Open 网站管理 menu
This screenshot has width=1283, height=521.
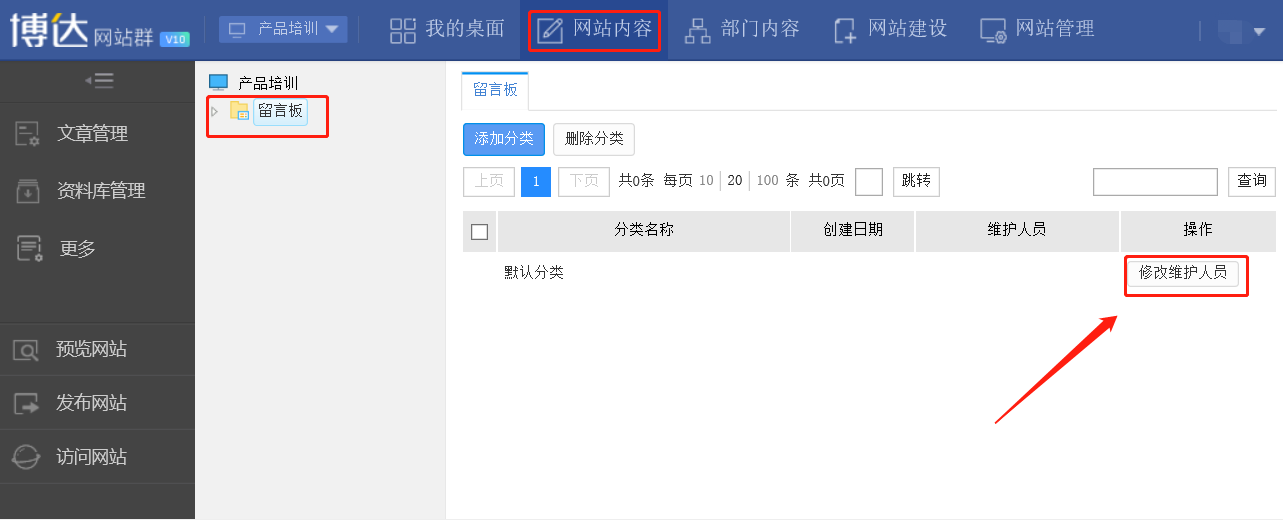tap(1037, 29)
